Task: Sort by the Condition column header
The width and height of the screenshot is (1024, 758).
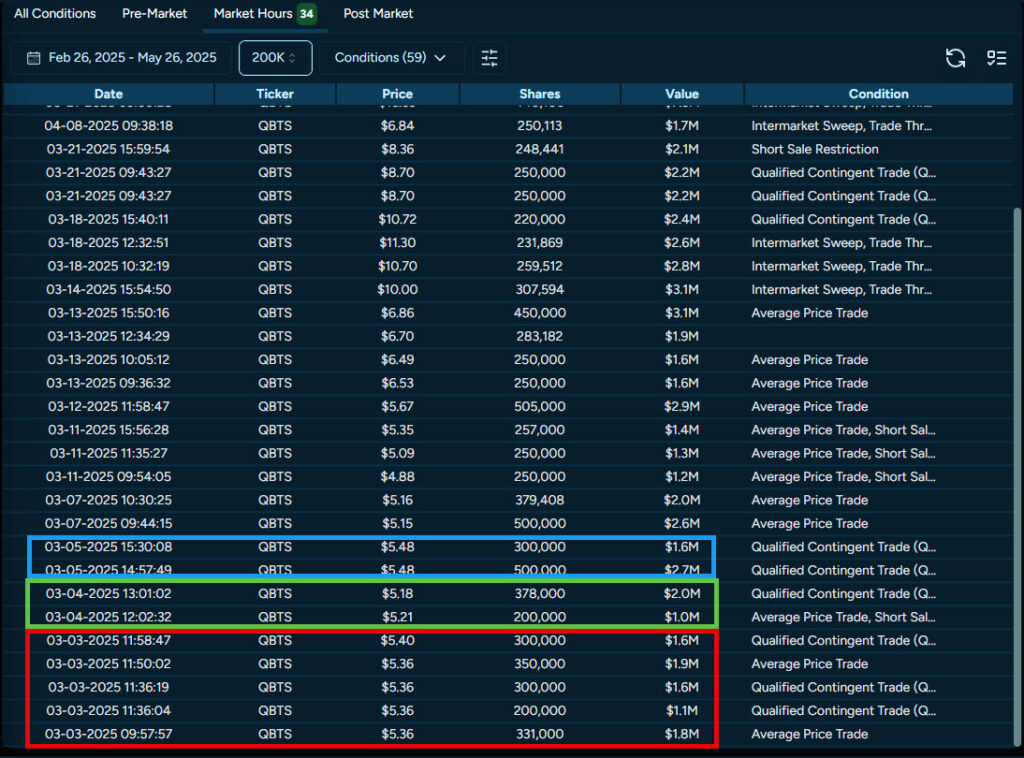Action: (878, 94)
